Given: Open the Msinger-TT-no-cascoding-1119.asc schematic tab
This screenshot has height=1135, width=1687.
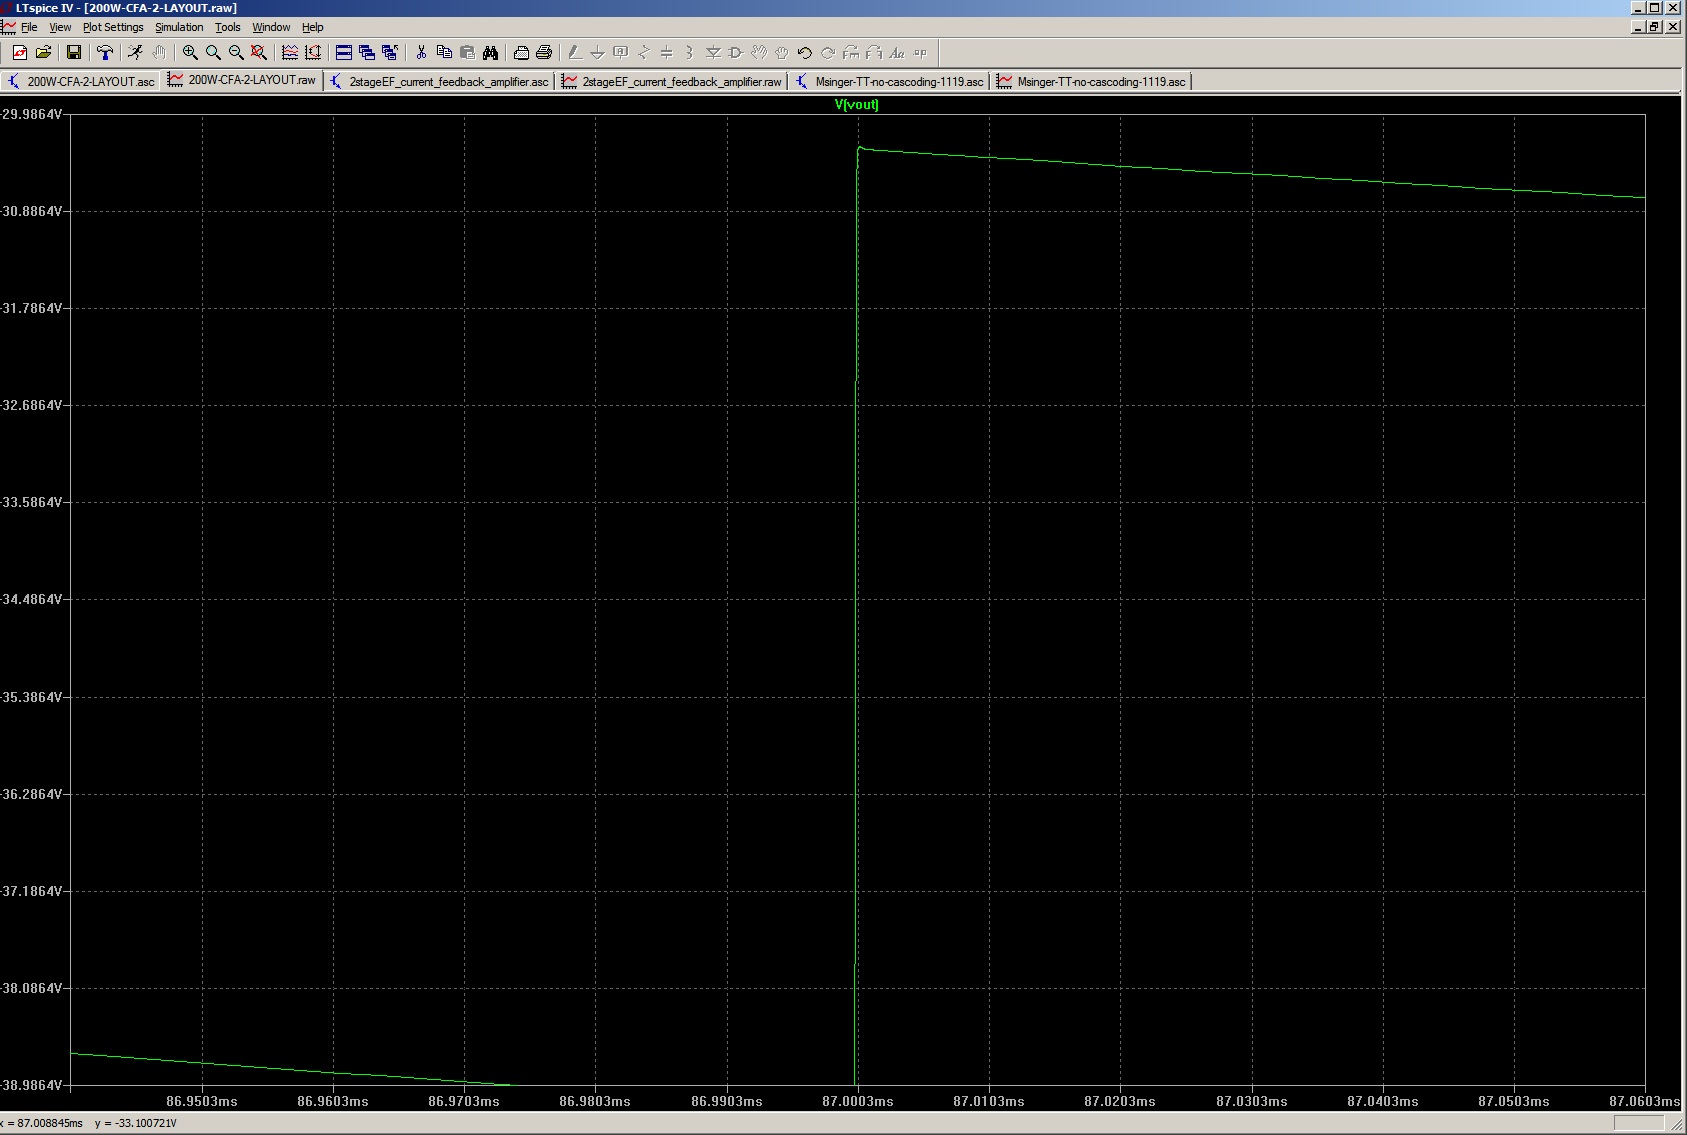Looking at the screenshot, I should tap(890, 82).
